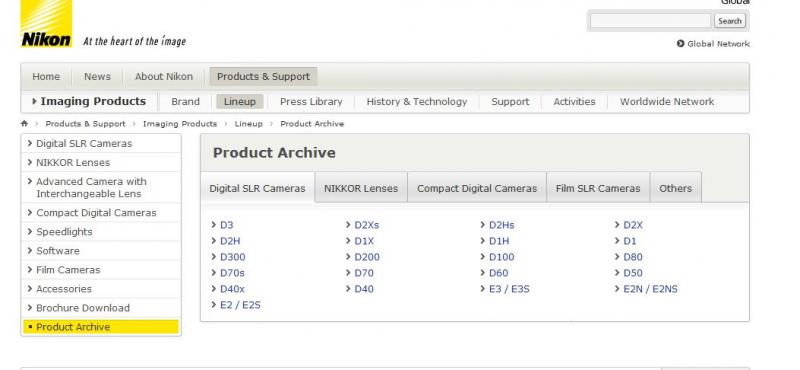The image size is (800, 370).
Task: Open the D40x product link
Action: coord(232,289)
